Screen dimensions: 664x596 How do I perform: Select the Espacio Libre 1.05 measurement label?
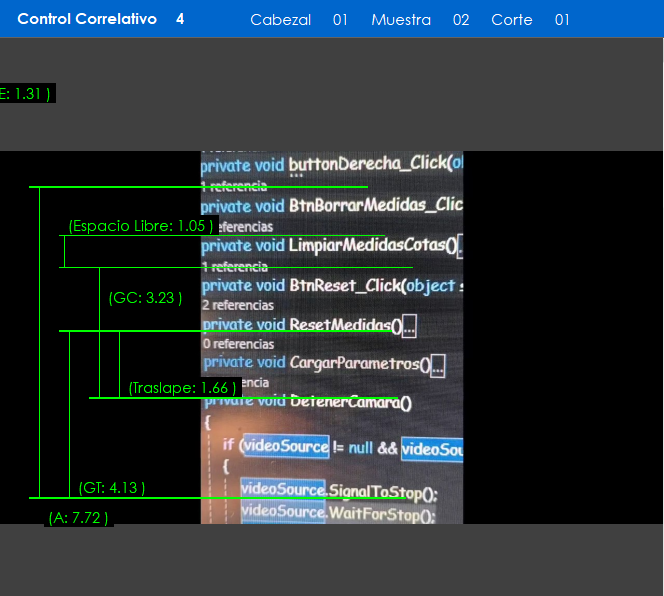click(x=140, y=226)
